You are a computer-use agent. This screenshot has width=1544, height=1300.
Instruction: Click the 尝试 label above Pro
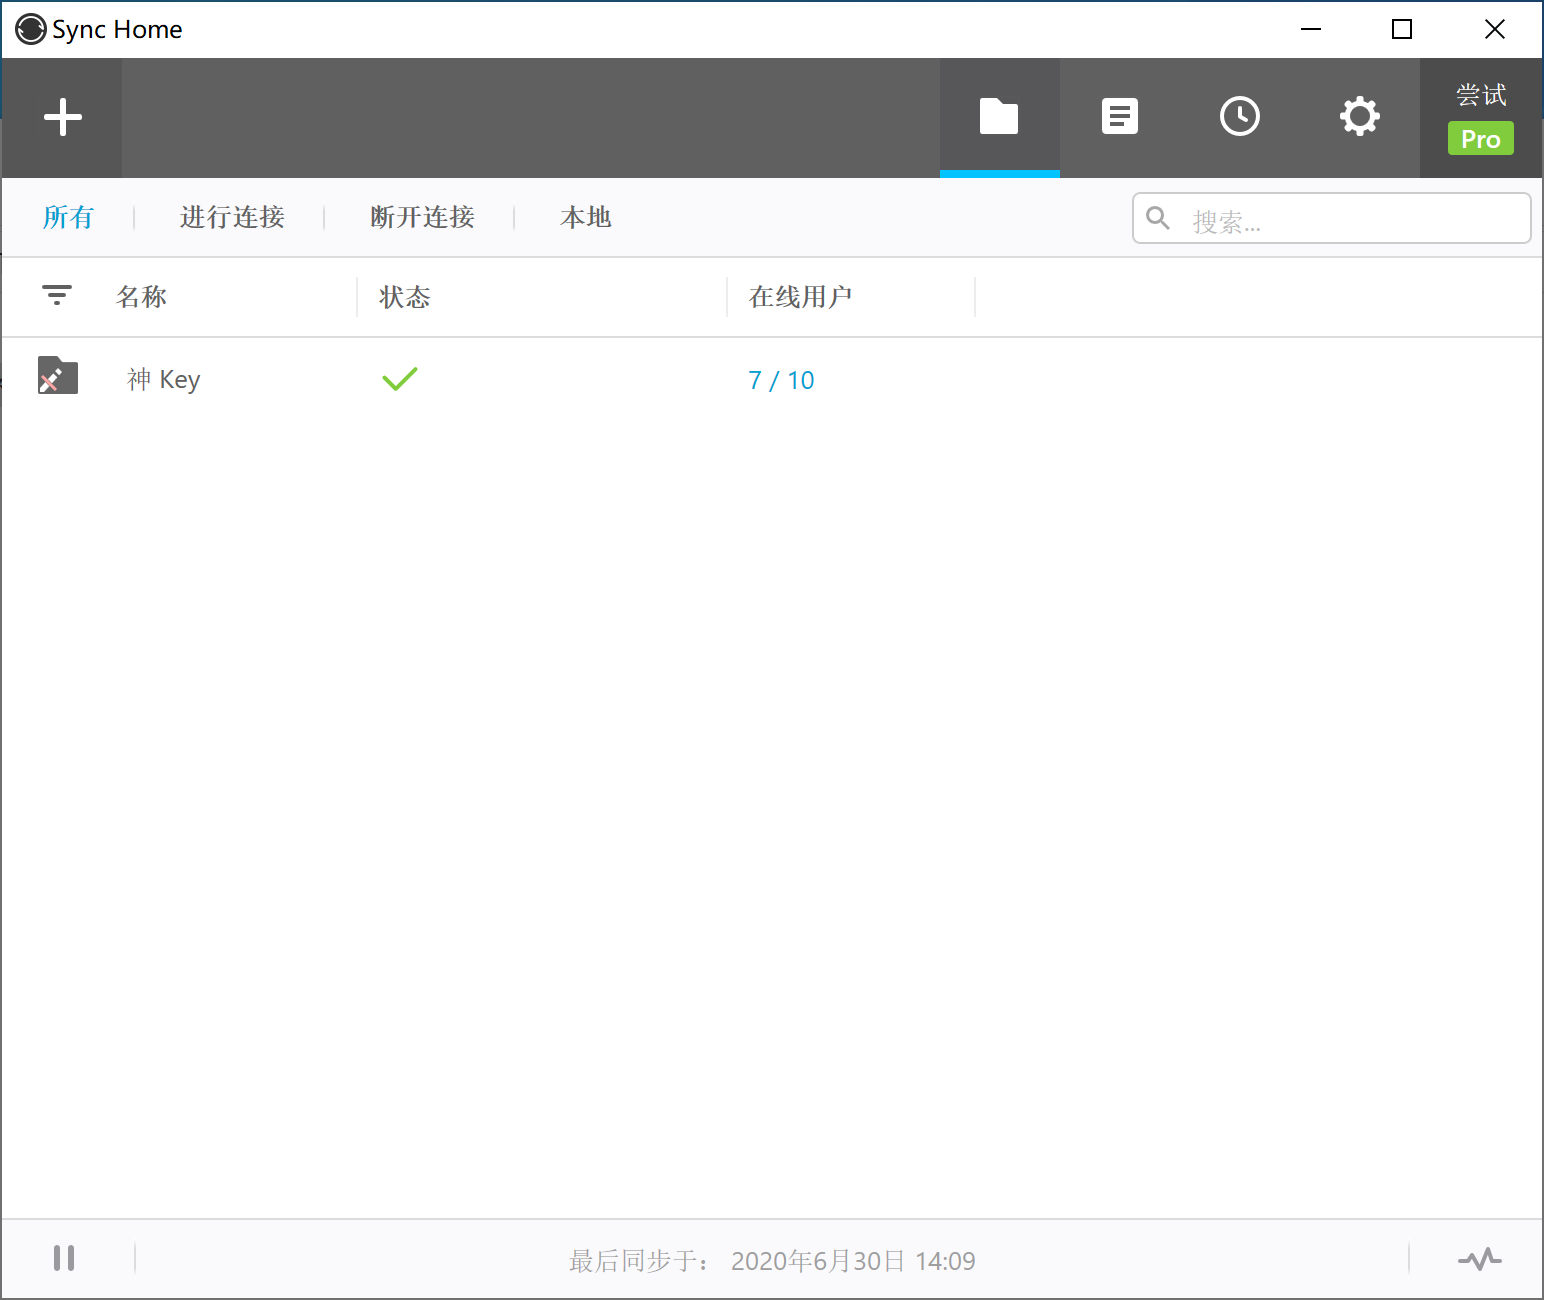click(x=1481, y=95)
